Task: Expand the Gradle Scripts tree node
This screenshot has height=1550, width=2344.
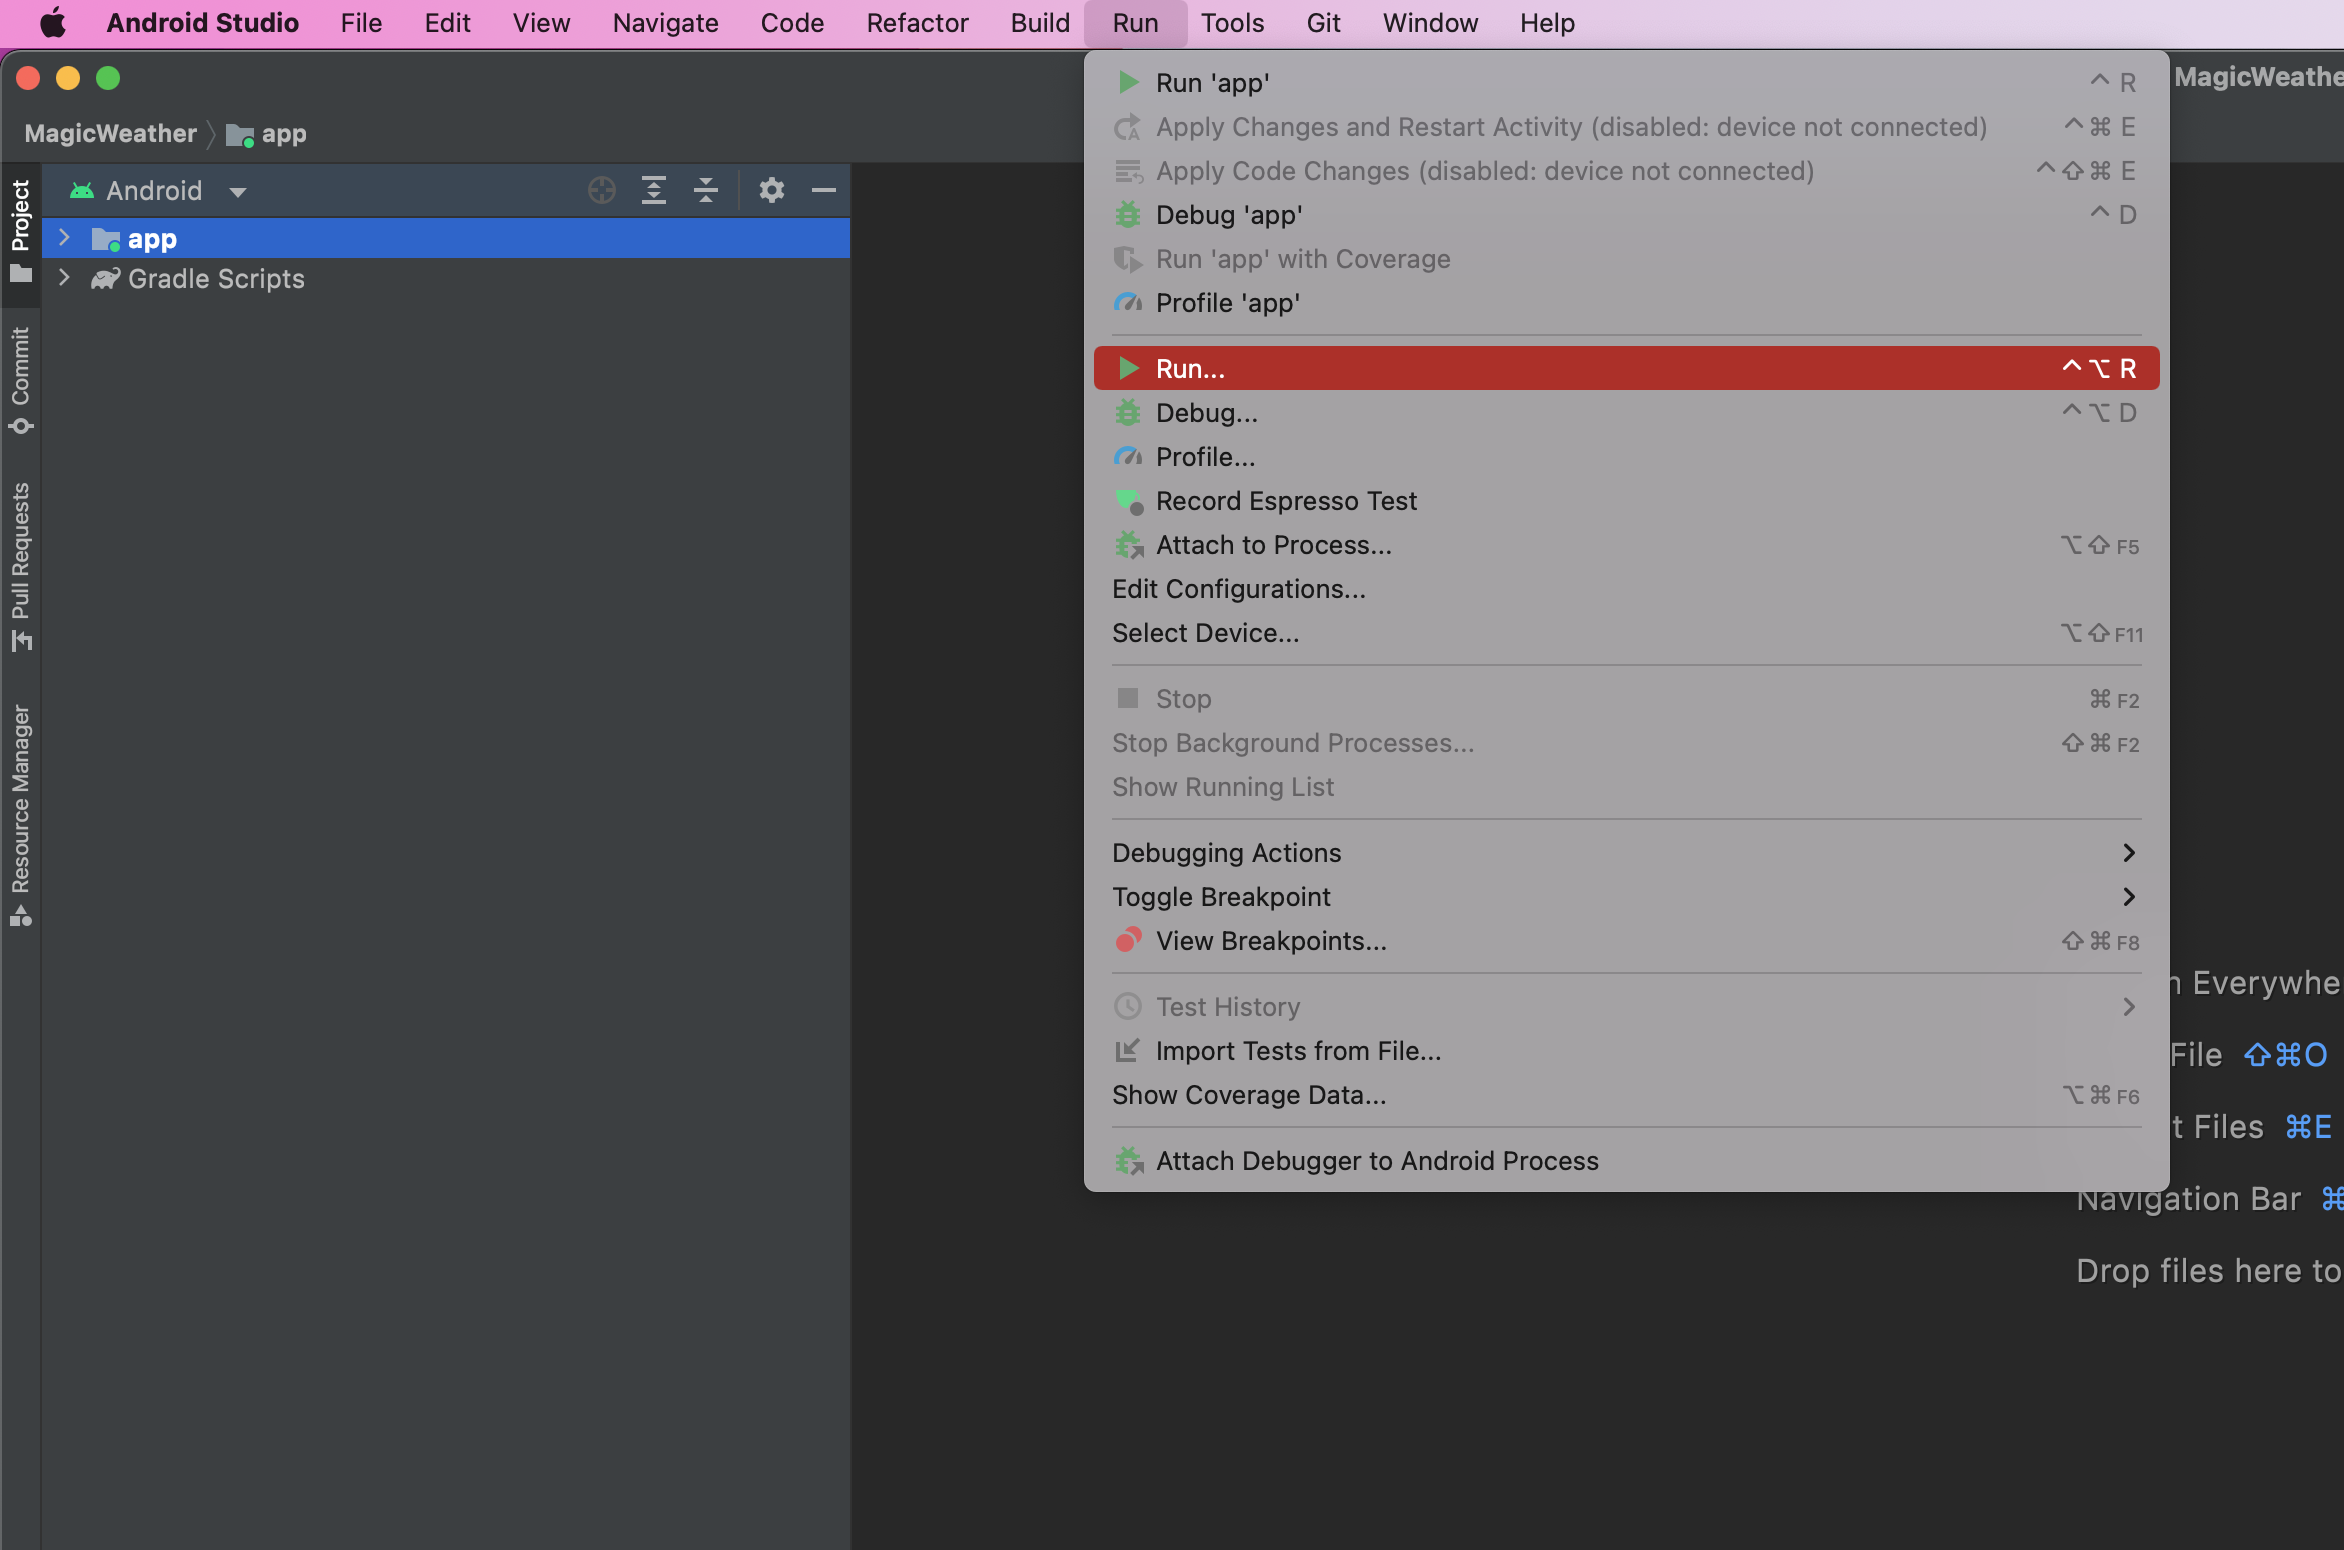Action: click(64, 278)
